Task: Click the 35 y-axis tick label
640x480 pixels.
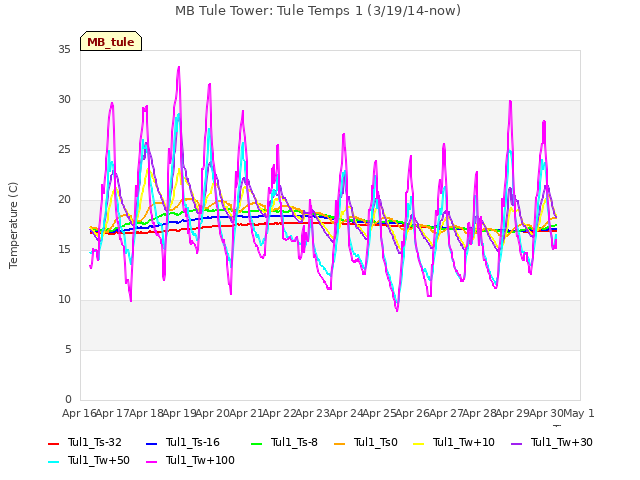Action: pos(64,49)
